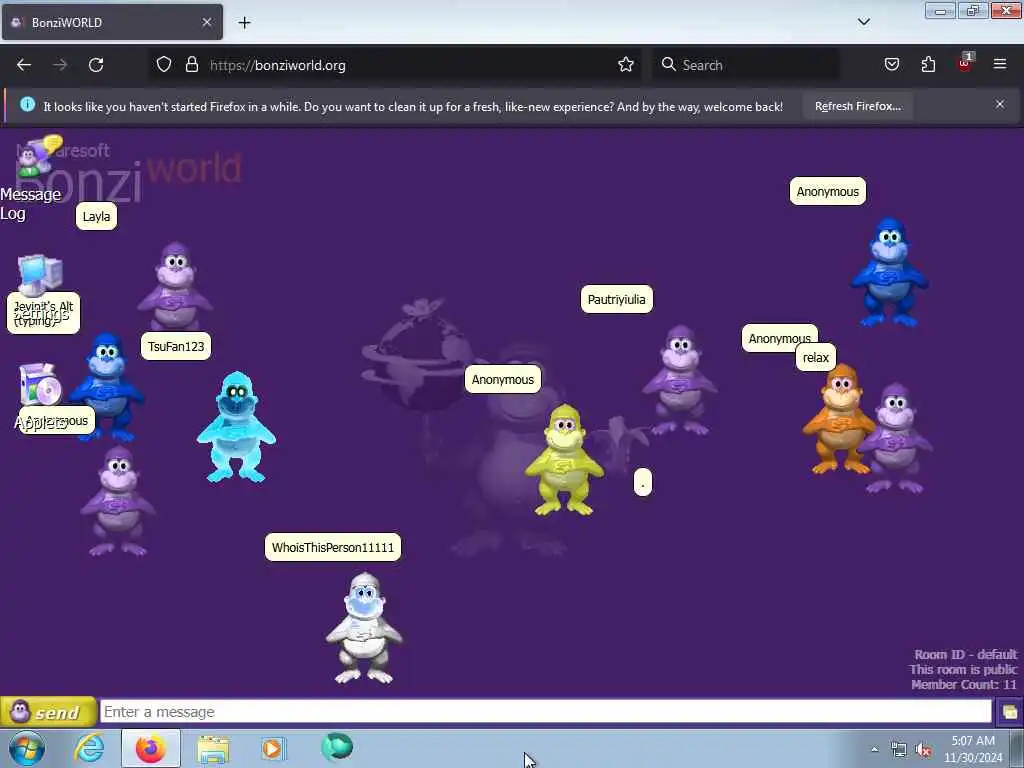Launch Internet Explorer from taskbar
Viewport: 1024px width, 768px height.
[89, 748]
